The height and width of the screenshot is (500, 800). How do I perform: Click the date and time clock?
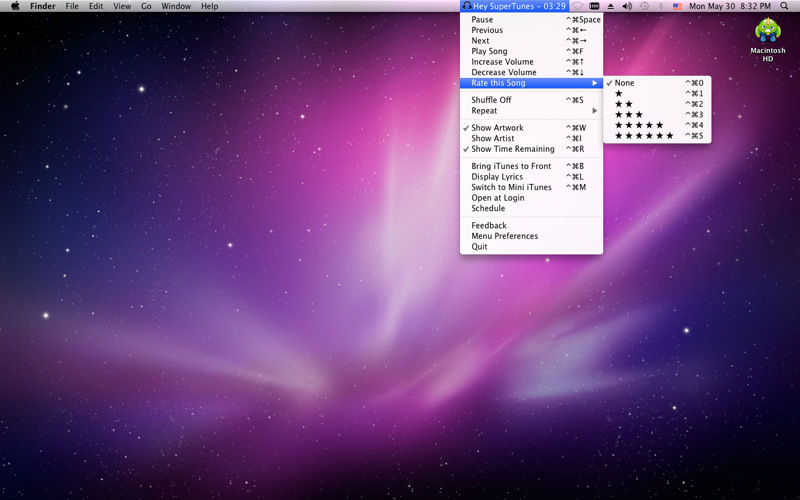tap(730, 6)
